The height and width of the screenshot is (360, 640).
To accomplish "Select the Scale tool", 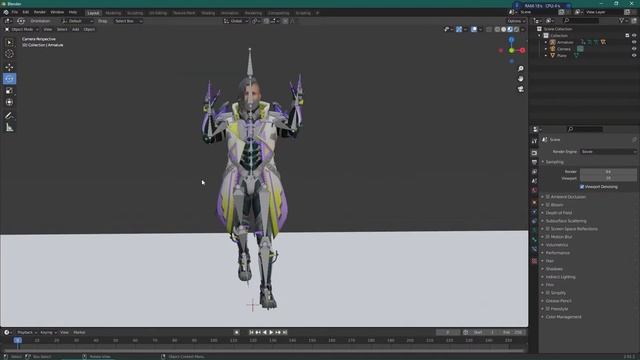I will click(x=9, y=91).
